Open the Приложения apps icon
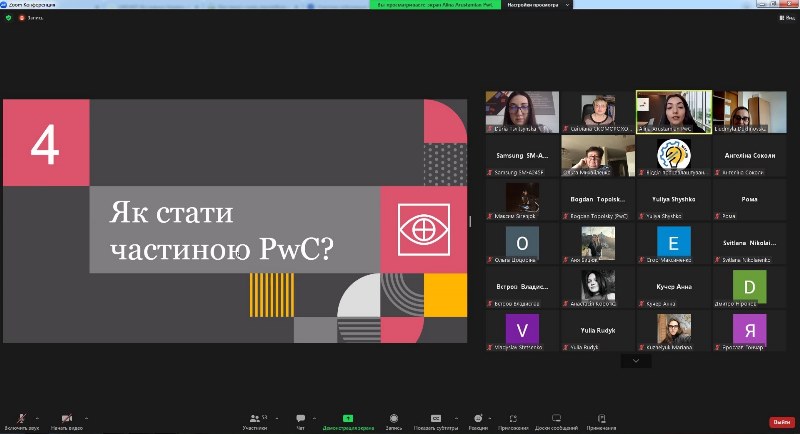The image size is (800, 434). tap(513, 418)
